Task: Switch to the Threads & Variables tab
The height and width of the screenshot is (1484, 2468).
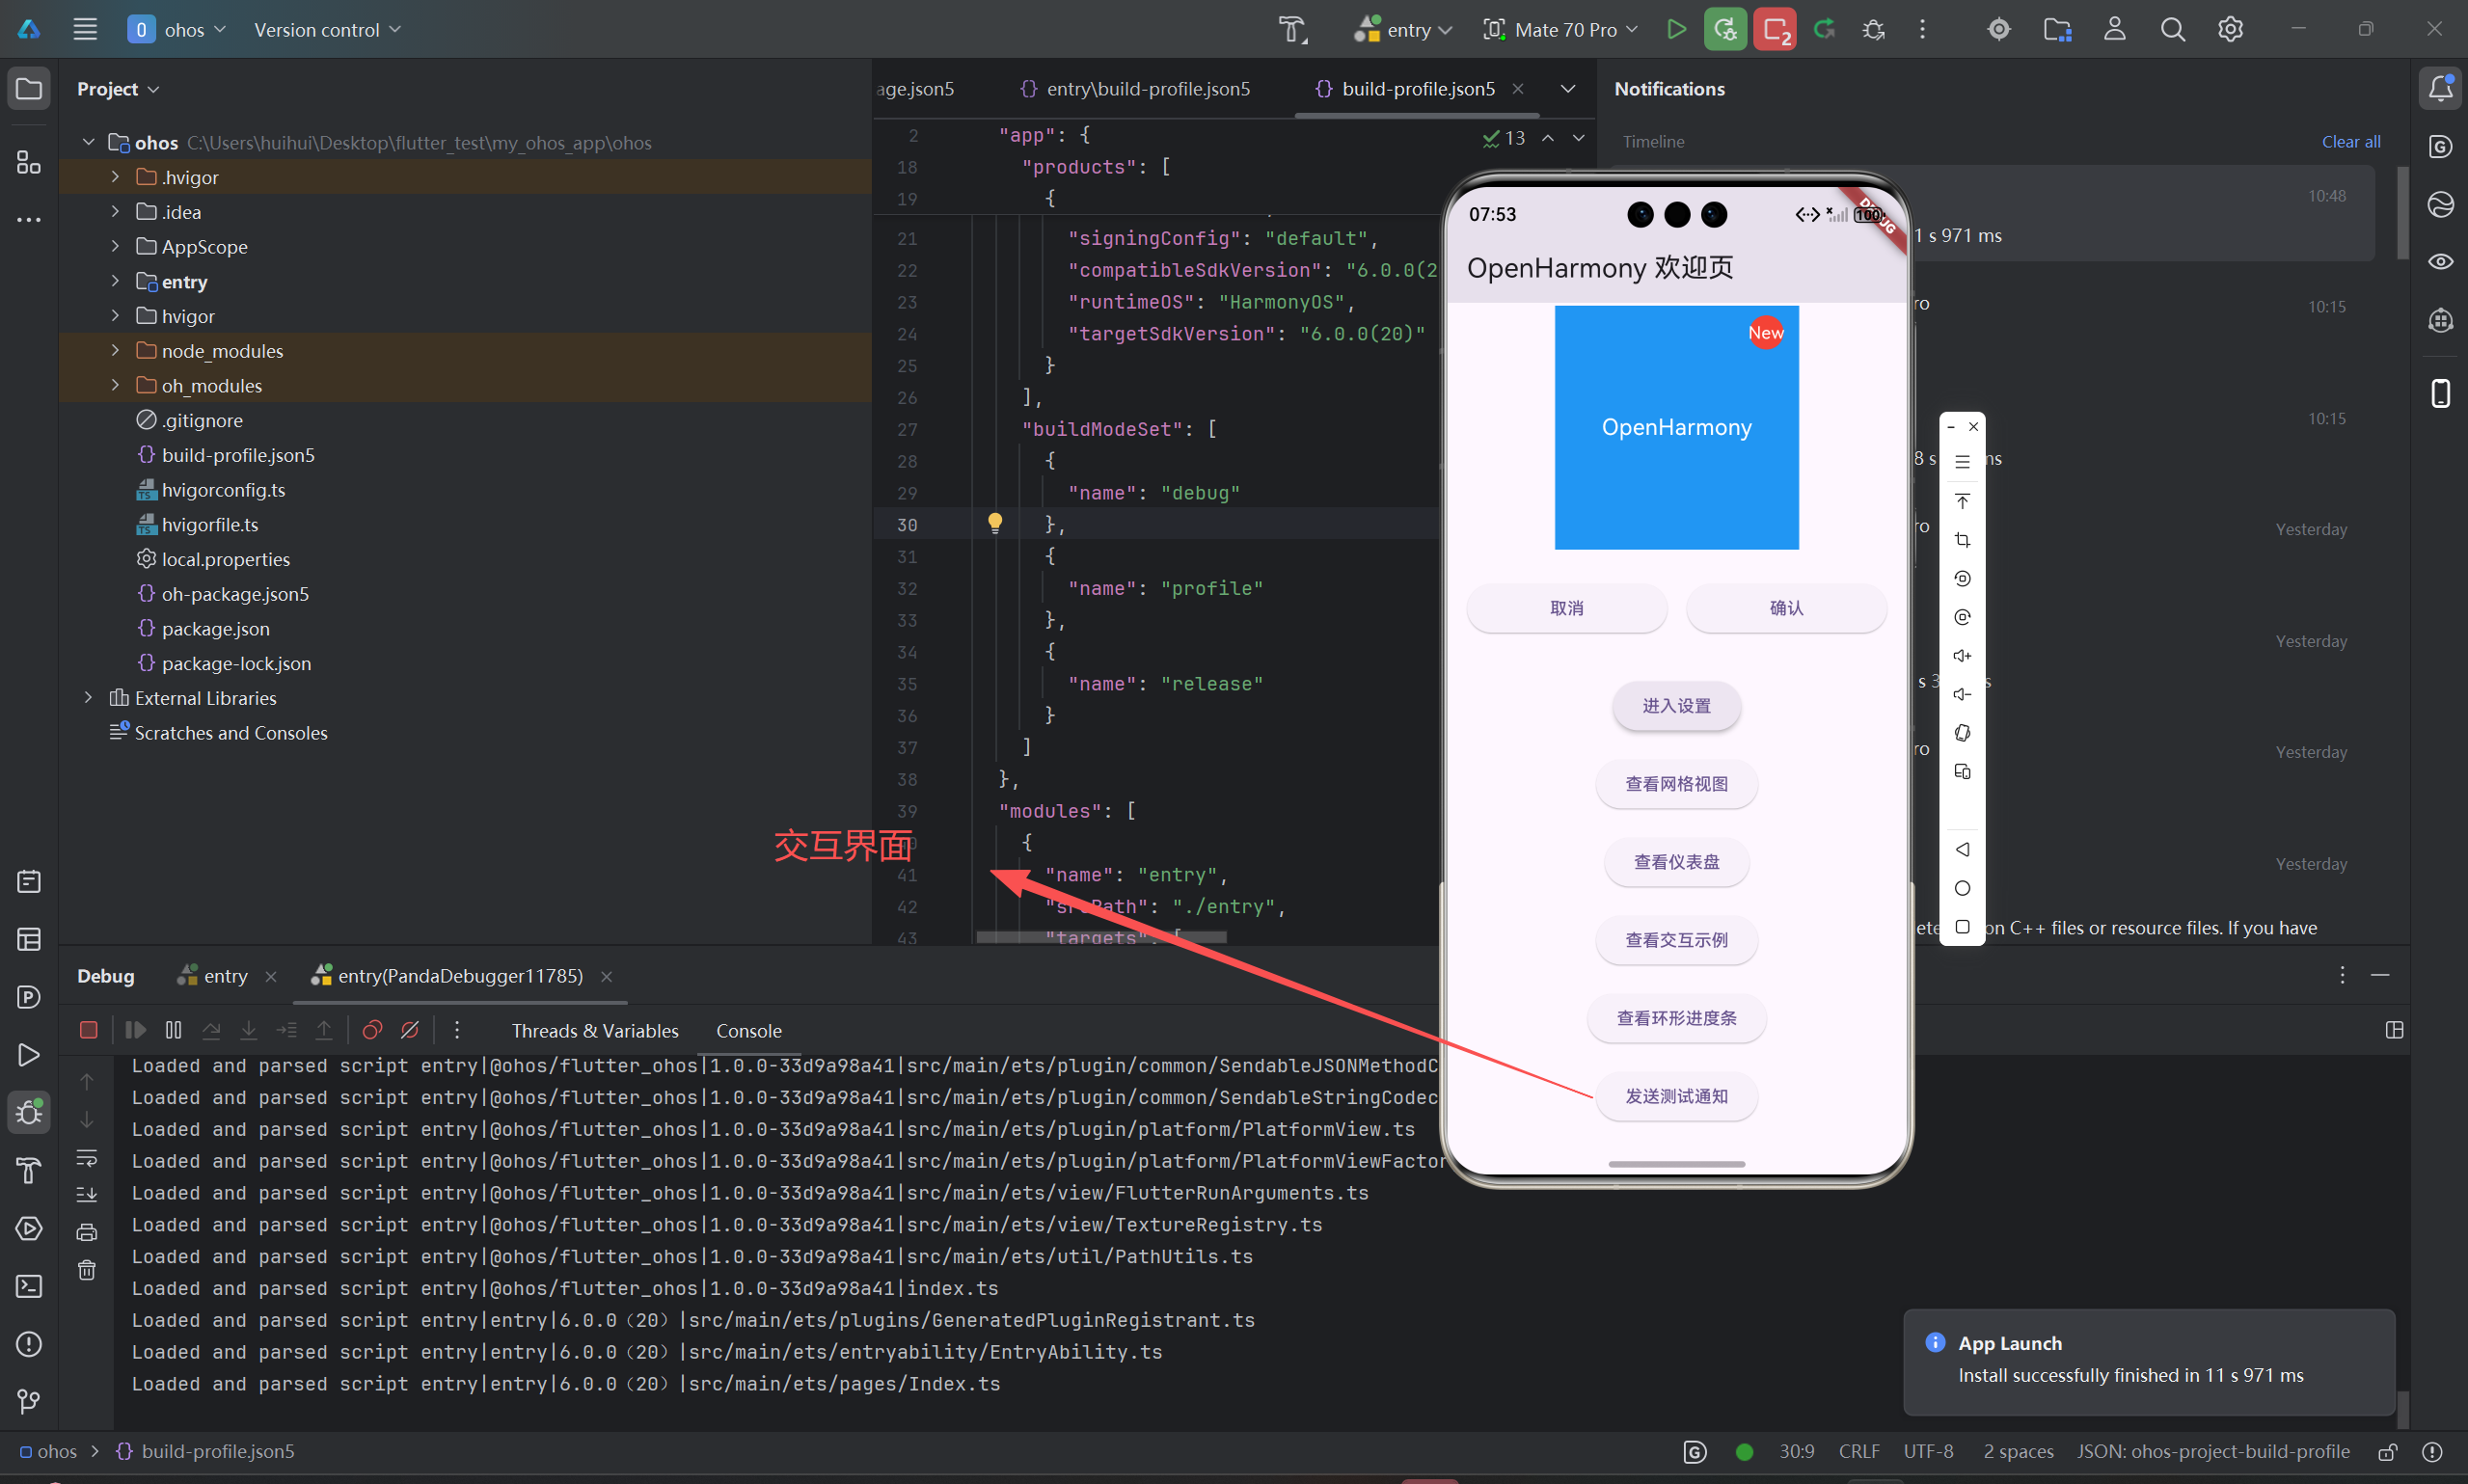Action: coord(595,1031)
